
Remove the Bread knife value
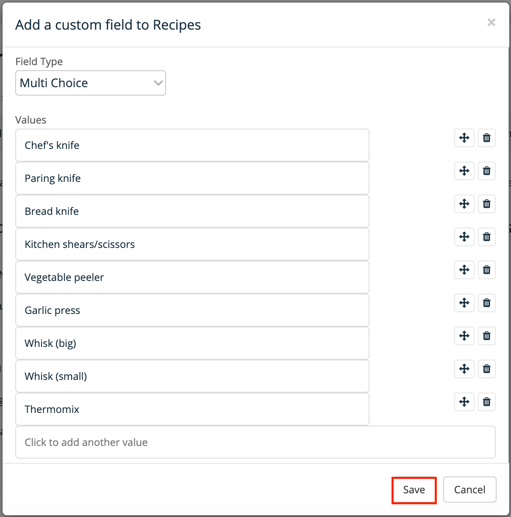pyautogui.click(x=487, y=204)
